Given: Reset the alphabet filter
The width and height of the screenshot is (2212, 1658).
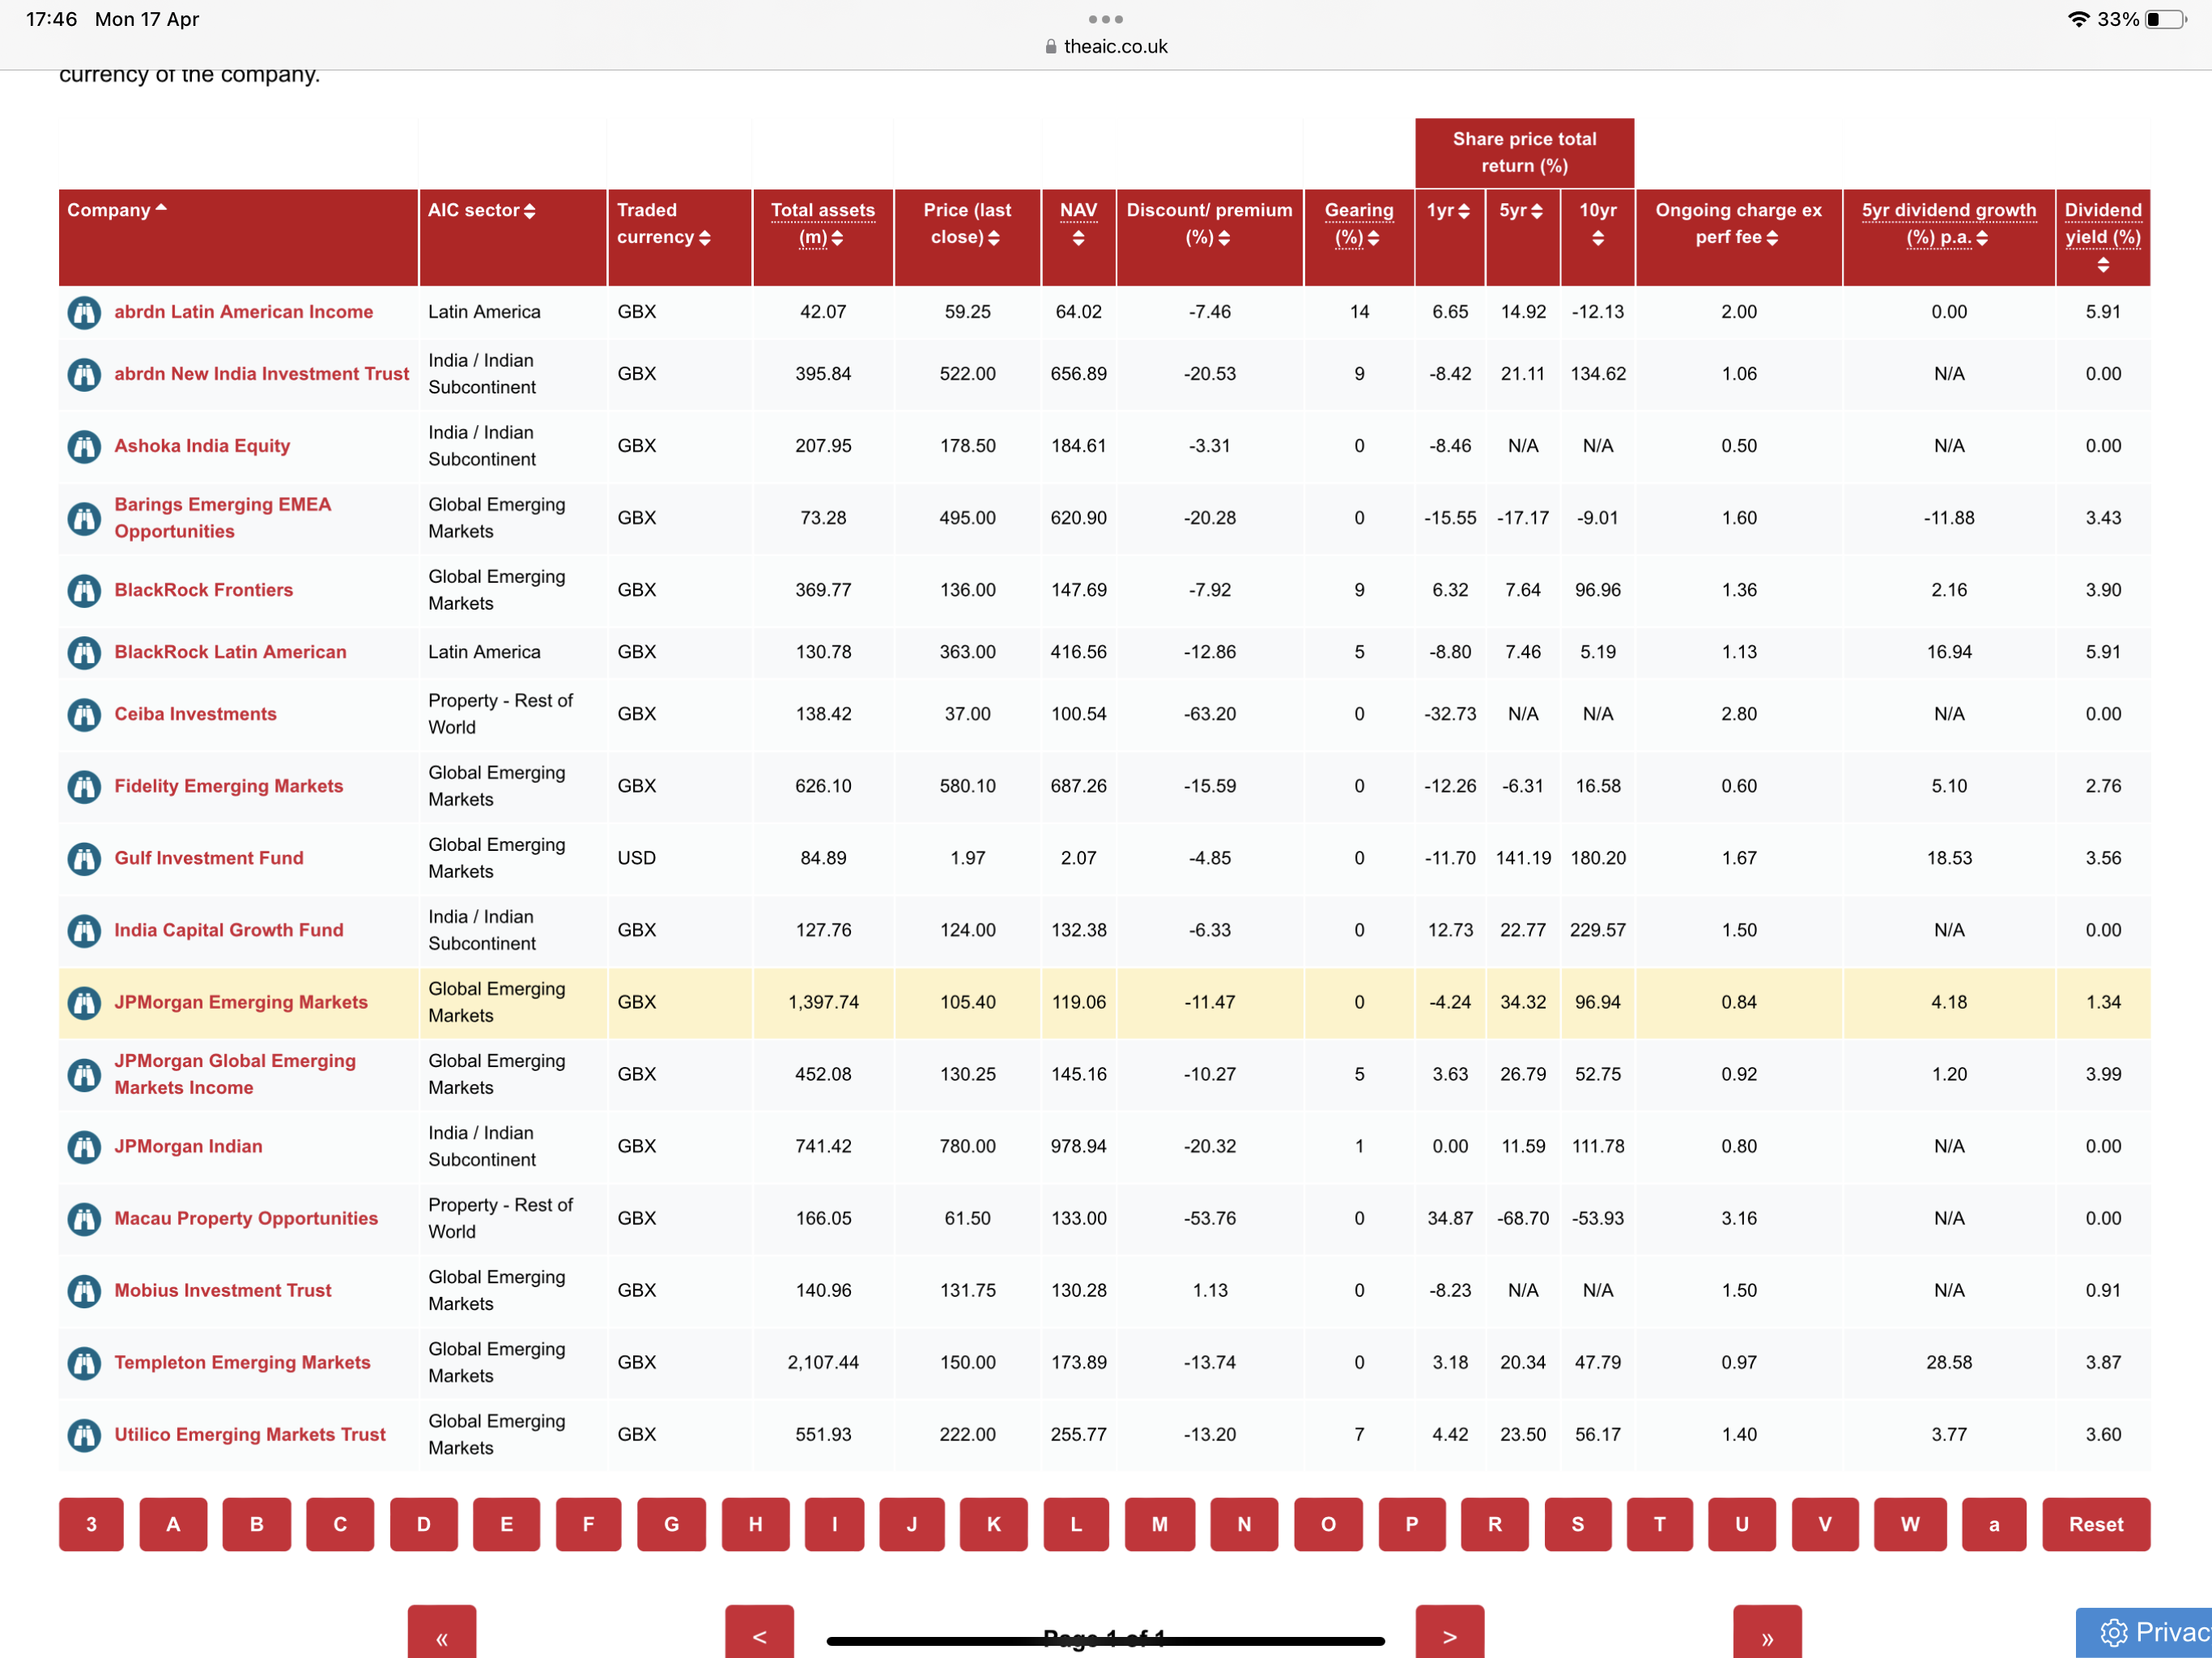Looking at the screenshot, I should (2096, 1524).
